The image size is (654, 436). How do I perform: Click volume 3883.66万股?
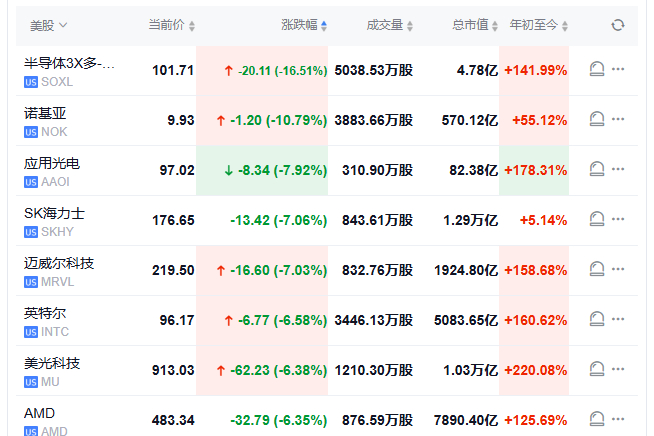(374, 120)
